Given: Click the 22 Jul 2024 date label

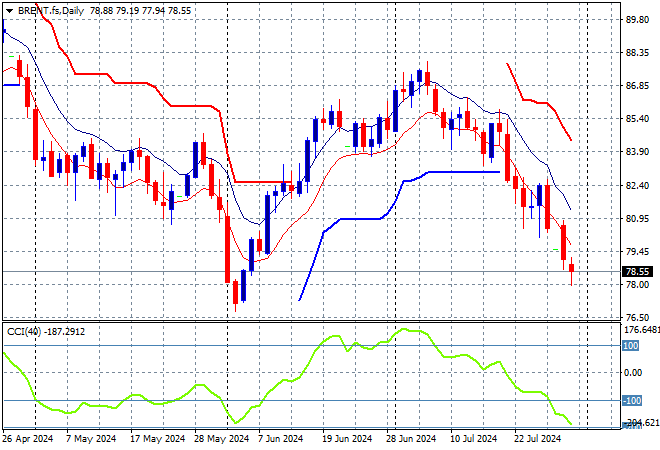Looking at the screenshot, I should [x=538, y=439].
